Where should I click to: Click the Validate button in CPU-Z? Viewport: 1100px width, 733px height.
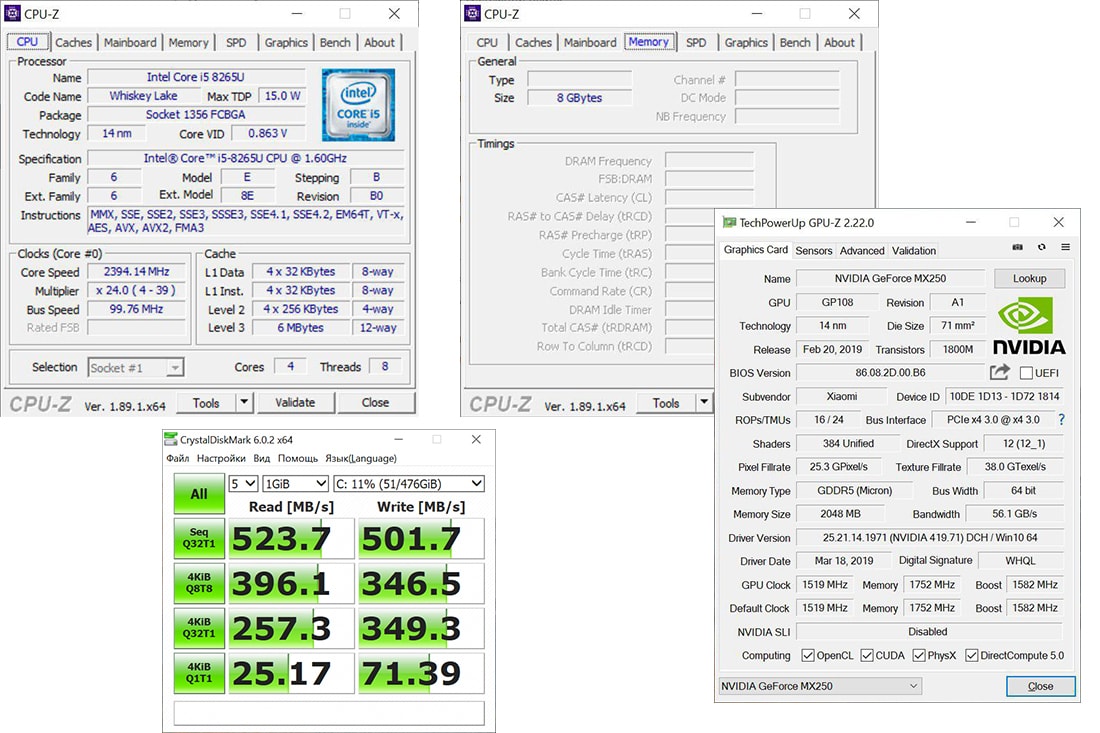pos(295,403)
